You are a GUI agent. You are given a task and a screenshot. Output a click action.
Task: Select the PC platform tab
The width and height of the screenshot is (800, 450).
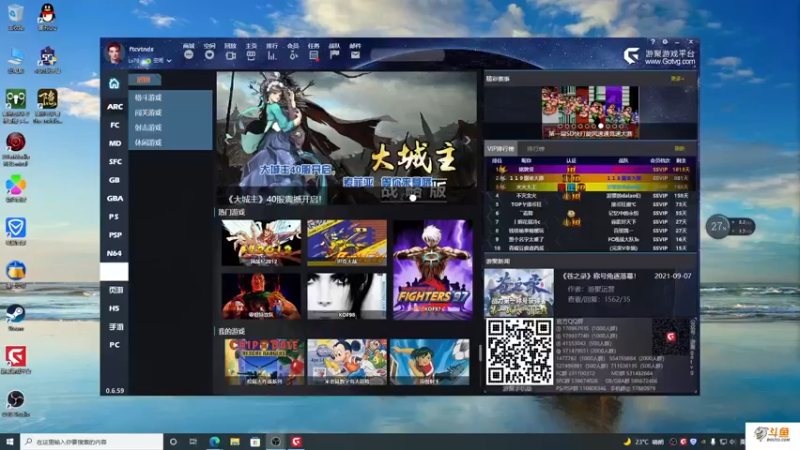114,345
